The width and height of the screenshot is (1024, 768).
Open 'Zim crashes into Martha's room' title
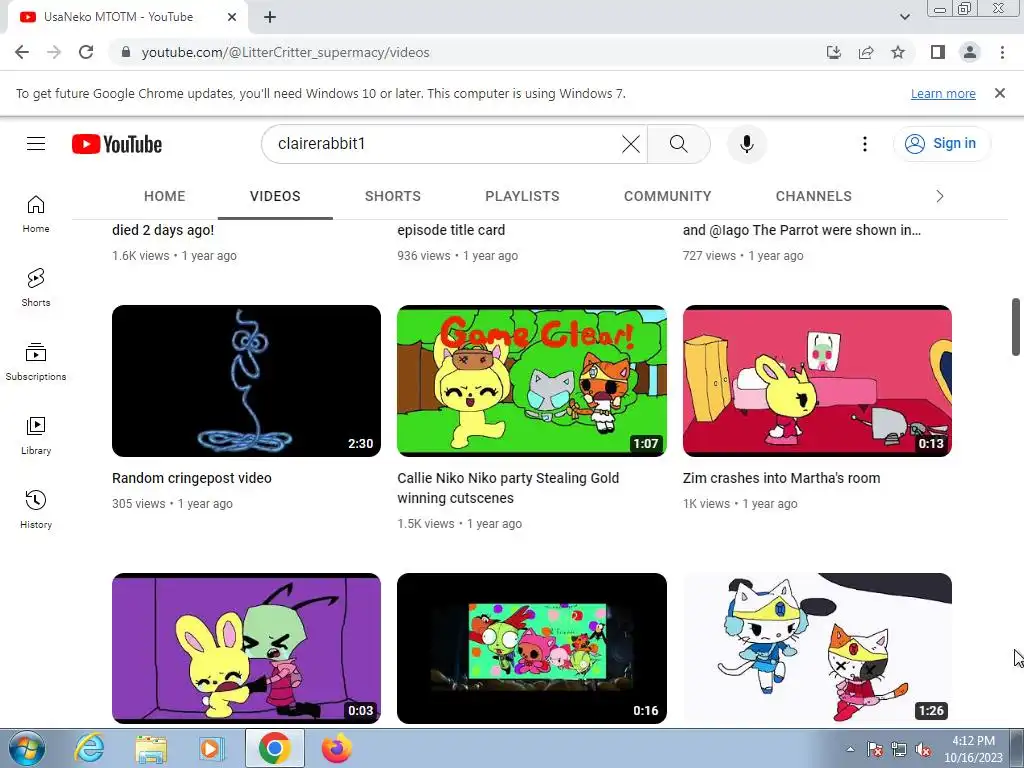click(782, 478)
